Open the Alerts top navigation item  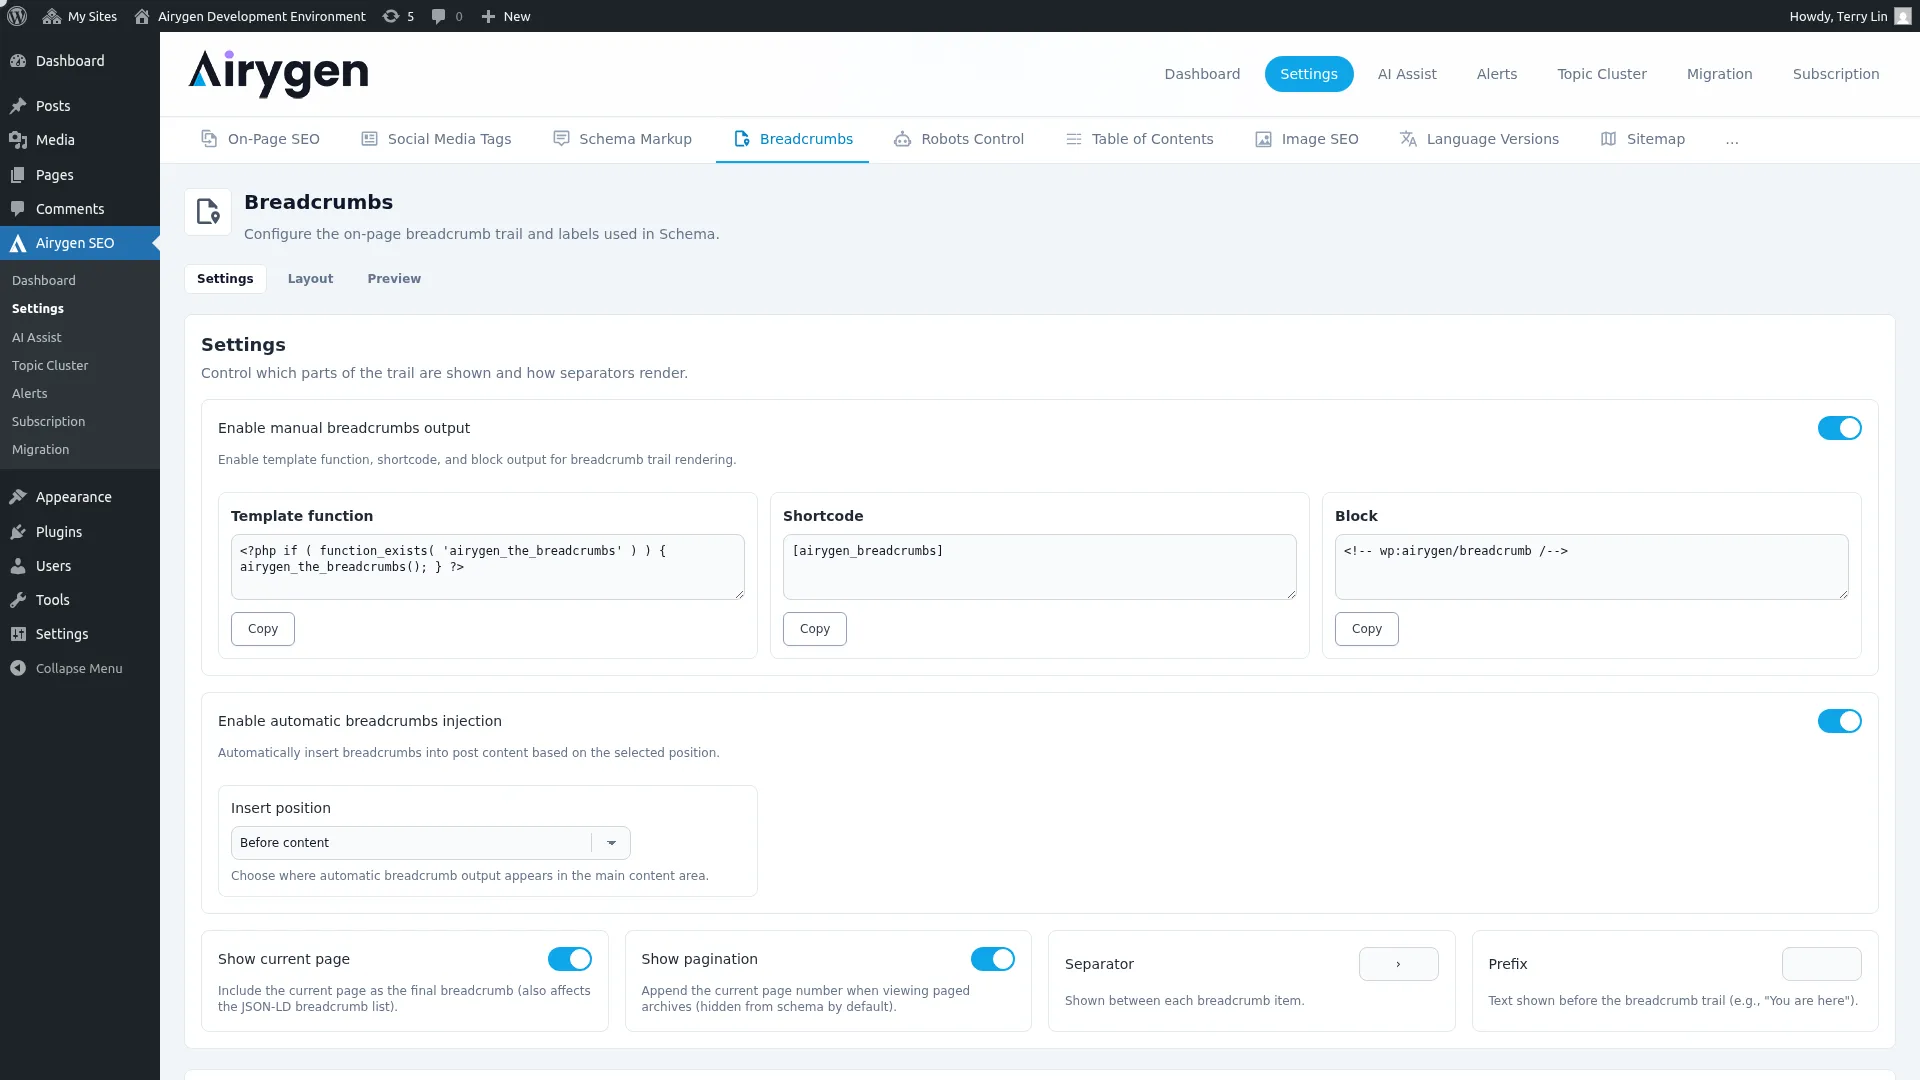point(1497,74)
